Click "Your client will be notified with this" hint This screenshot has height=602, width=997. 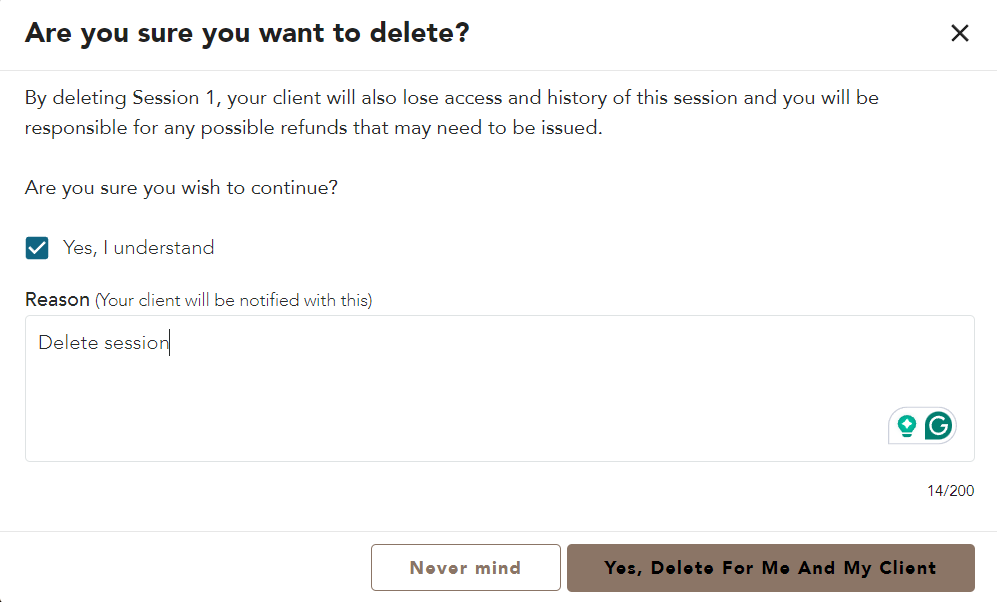click(233, 301)
